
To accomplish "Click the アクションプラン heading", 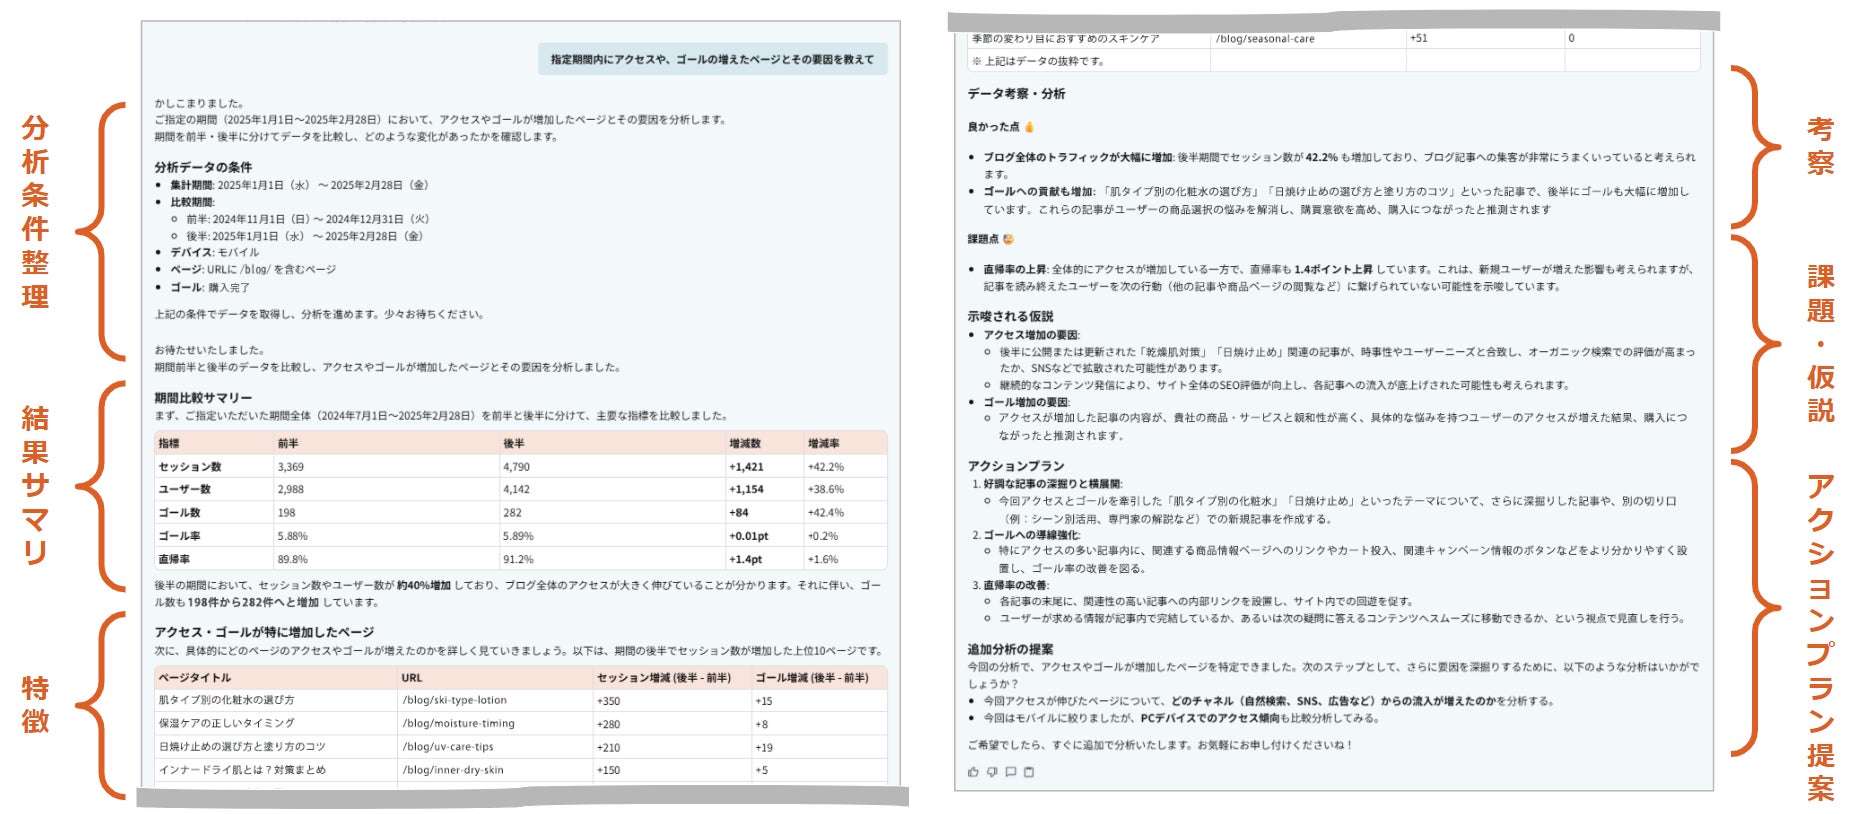I will (1015, 466).
